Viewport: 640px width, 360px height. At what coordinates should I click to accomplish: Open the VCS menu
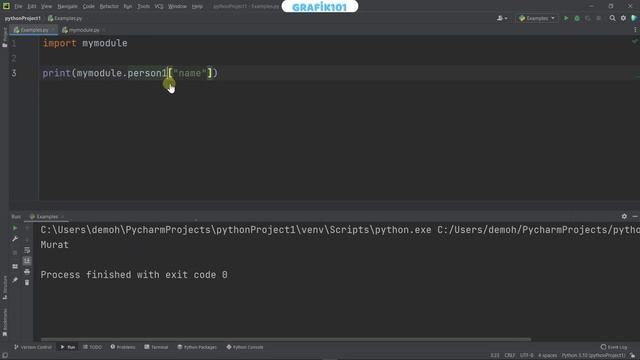(x=159, y=7)
